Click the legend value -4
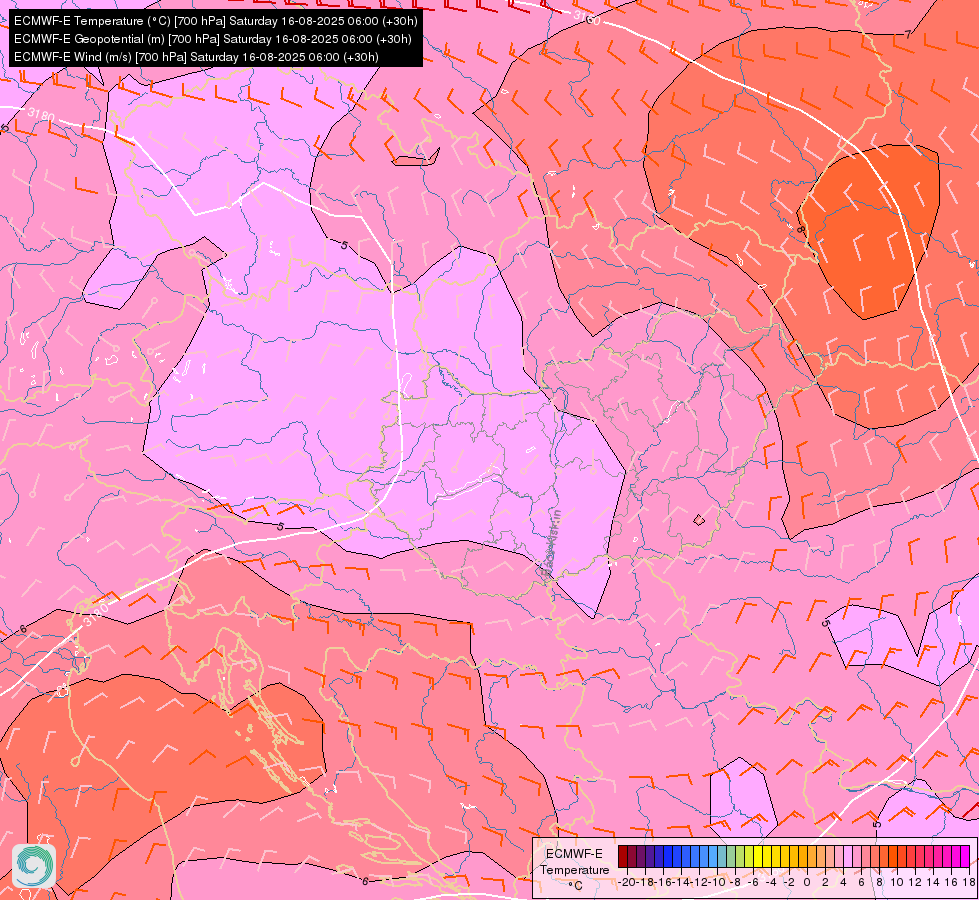 [x=771, y=882]
